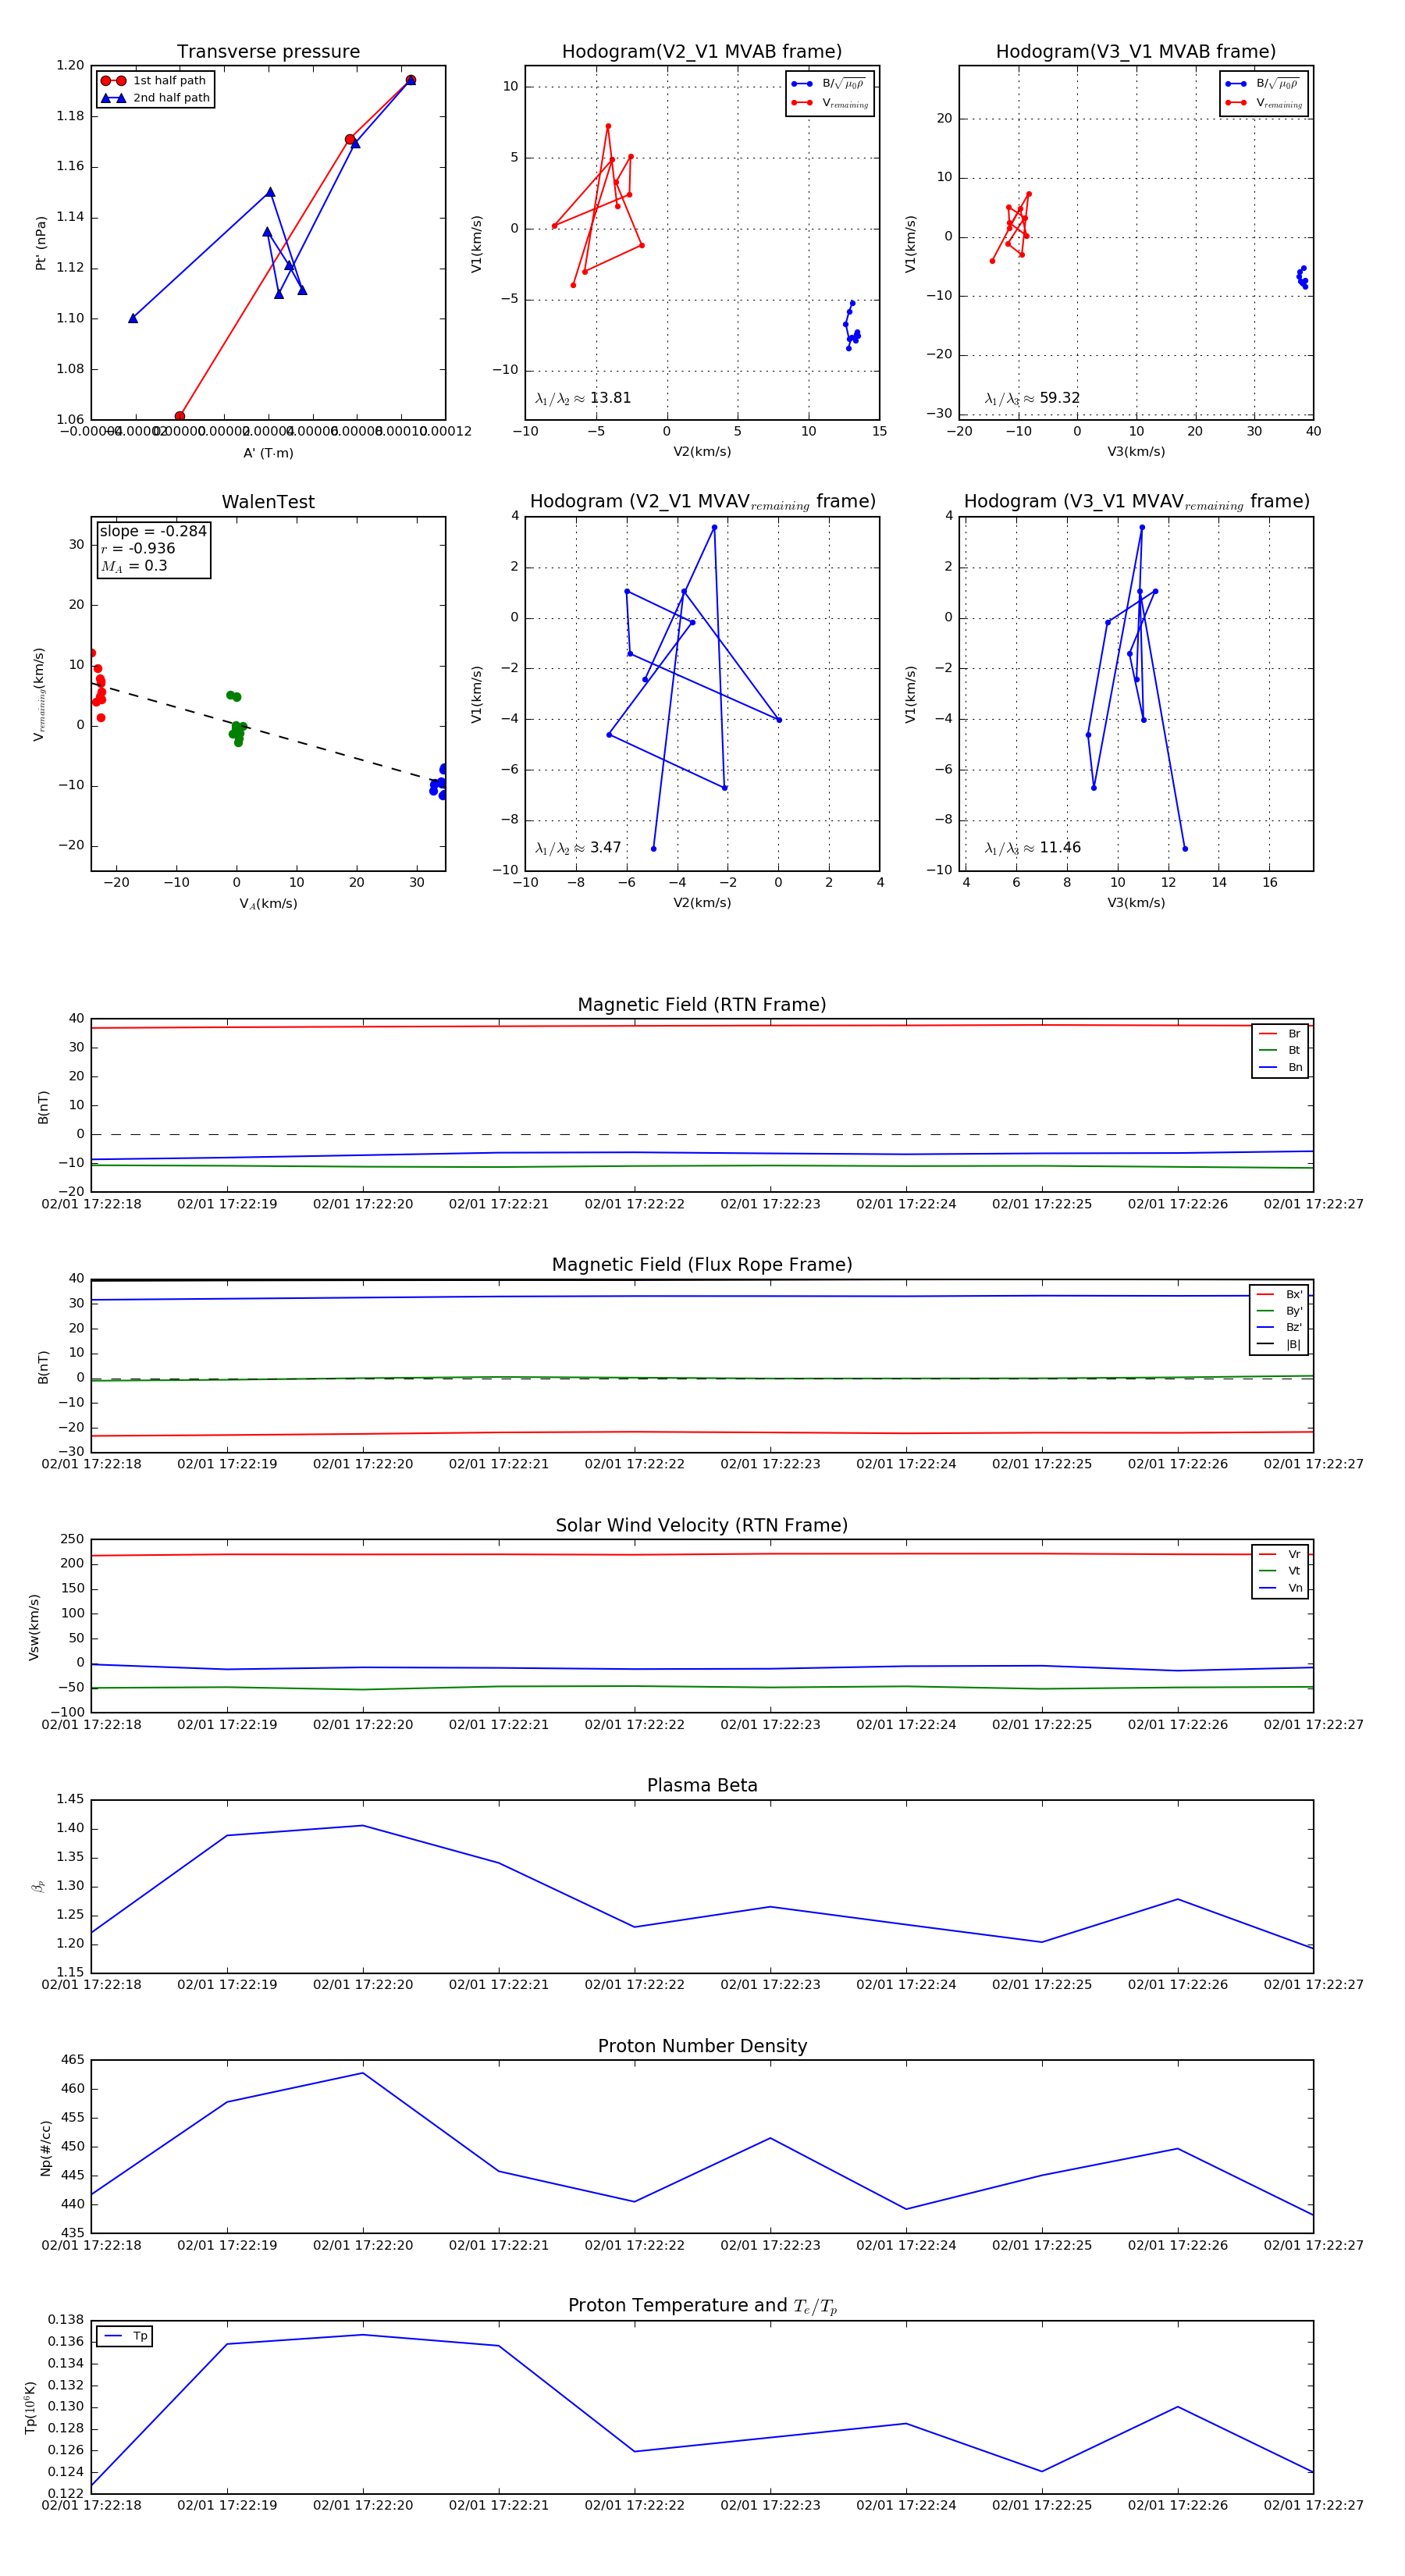Click the "A' (T·m)" x-axis label
The width and height of the screenshot is (1405, 2576).
coord(268,453)
